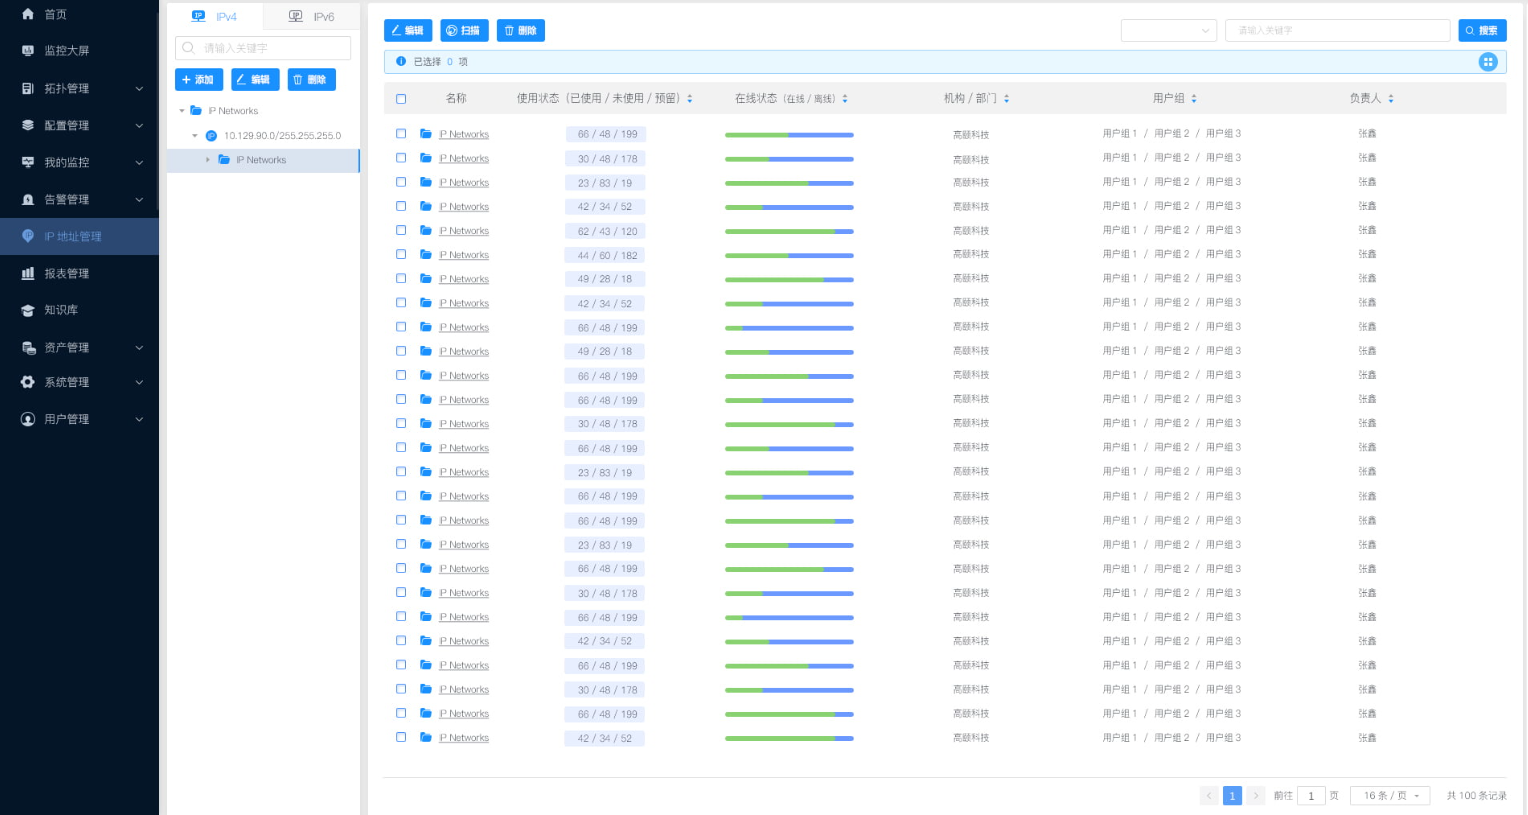Click the report management bar chart icon

28,274
